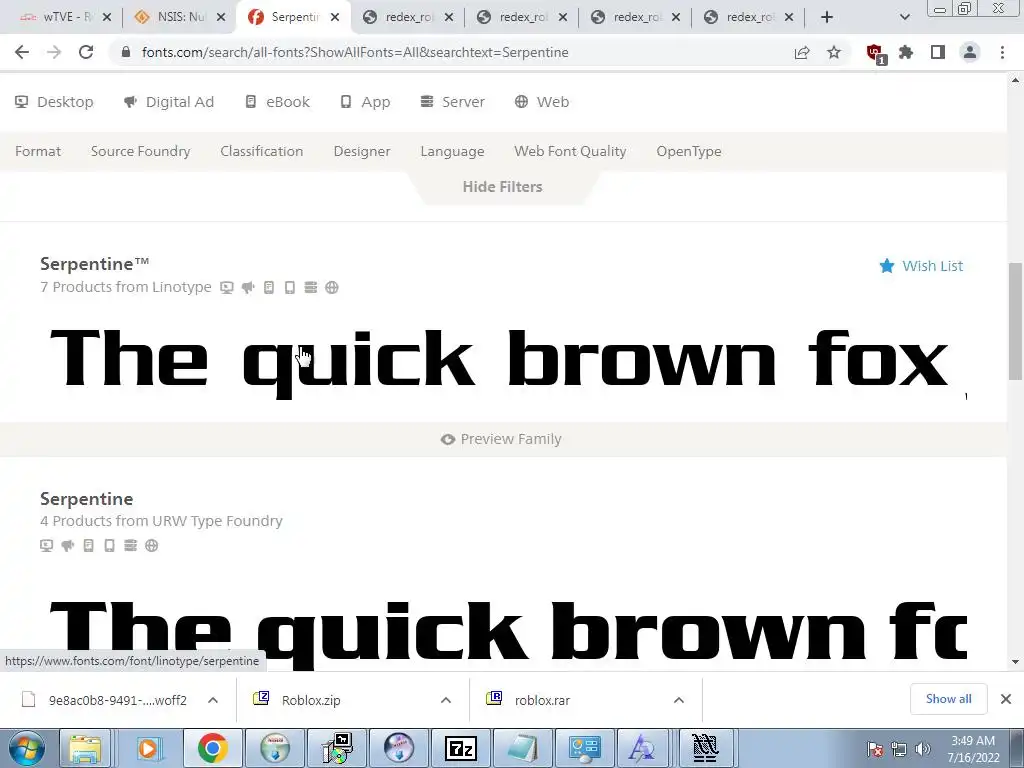
Task: Expand the Format filter
Action: point(38,152)
